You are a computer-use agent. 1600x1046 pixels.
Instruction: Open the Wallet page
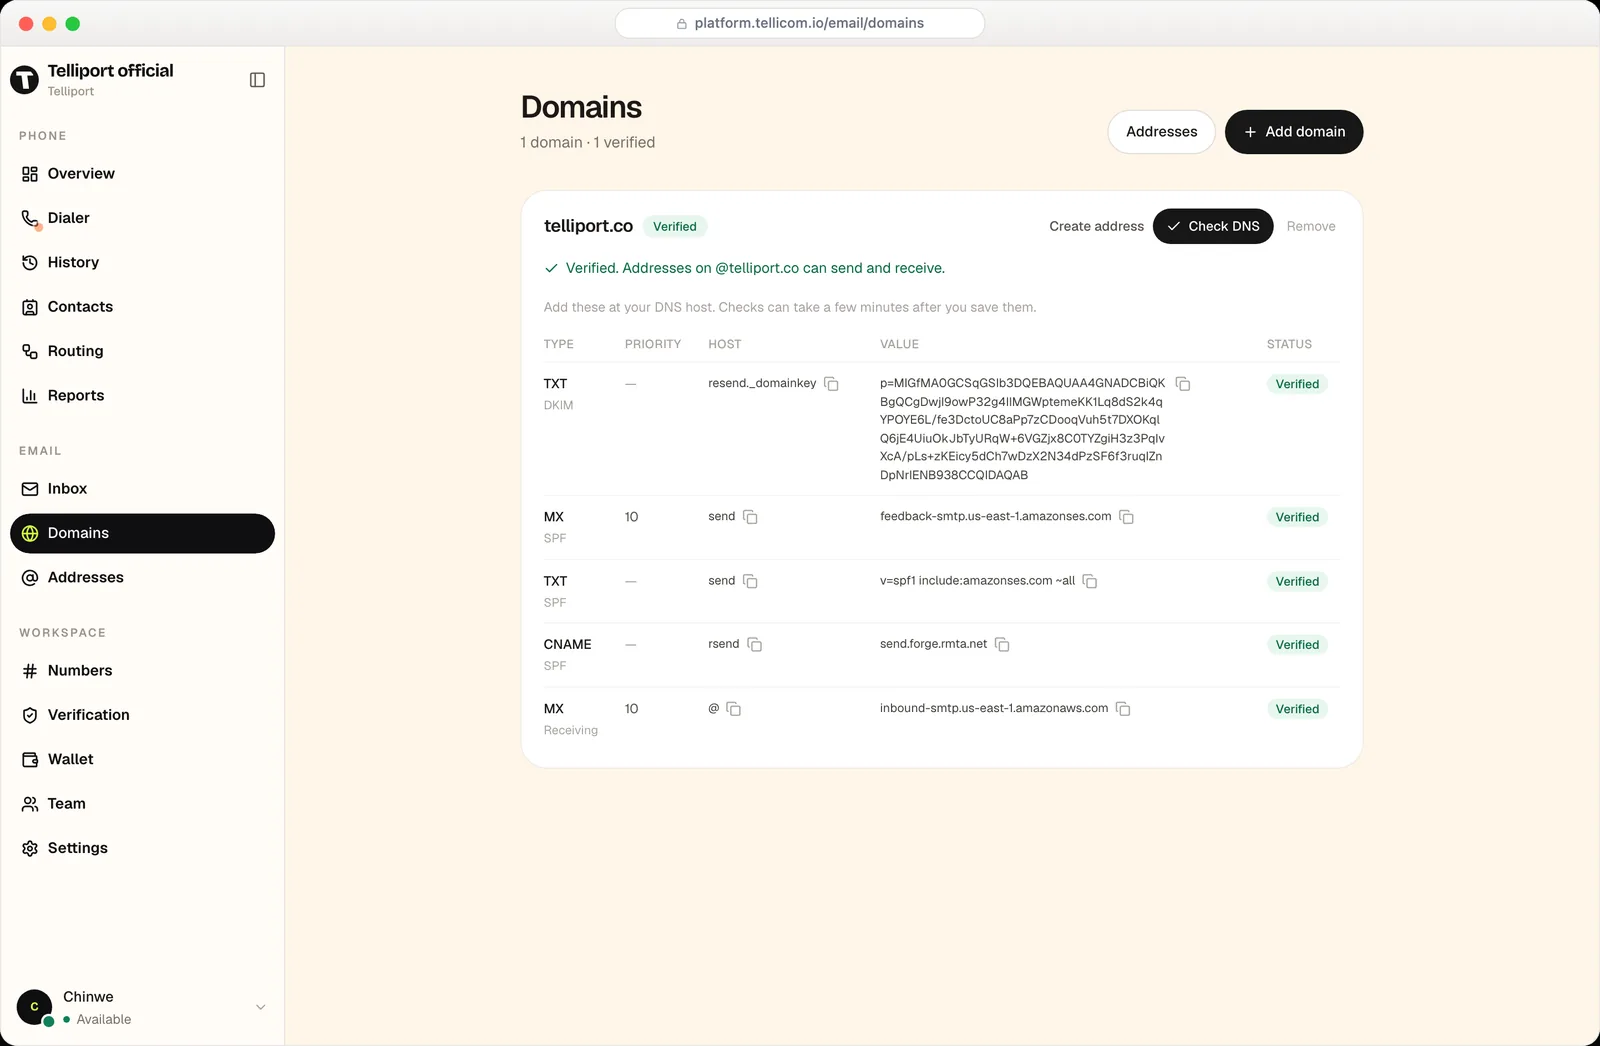142,759
